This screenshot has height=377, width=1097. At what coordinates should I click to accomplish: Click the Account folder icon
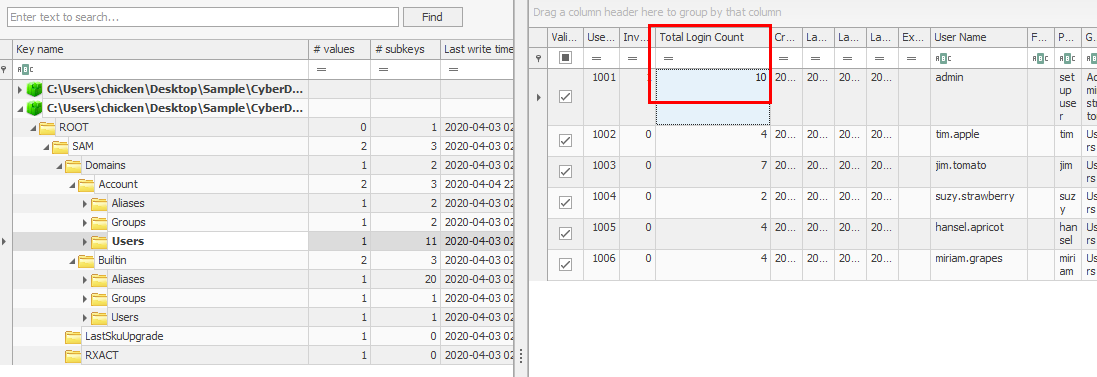(x=86, y=185)
